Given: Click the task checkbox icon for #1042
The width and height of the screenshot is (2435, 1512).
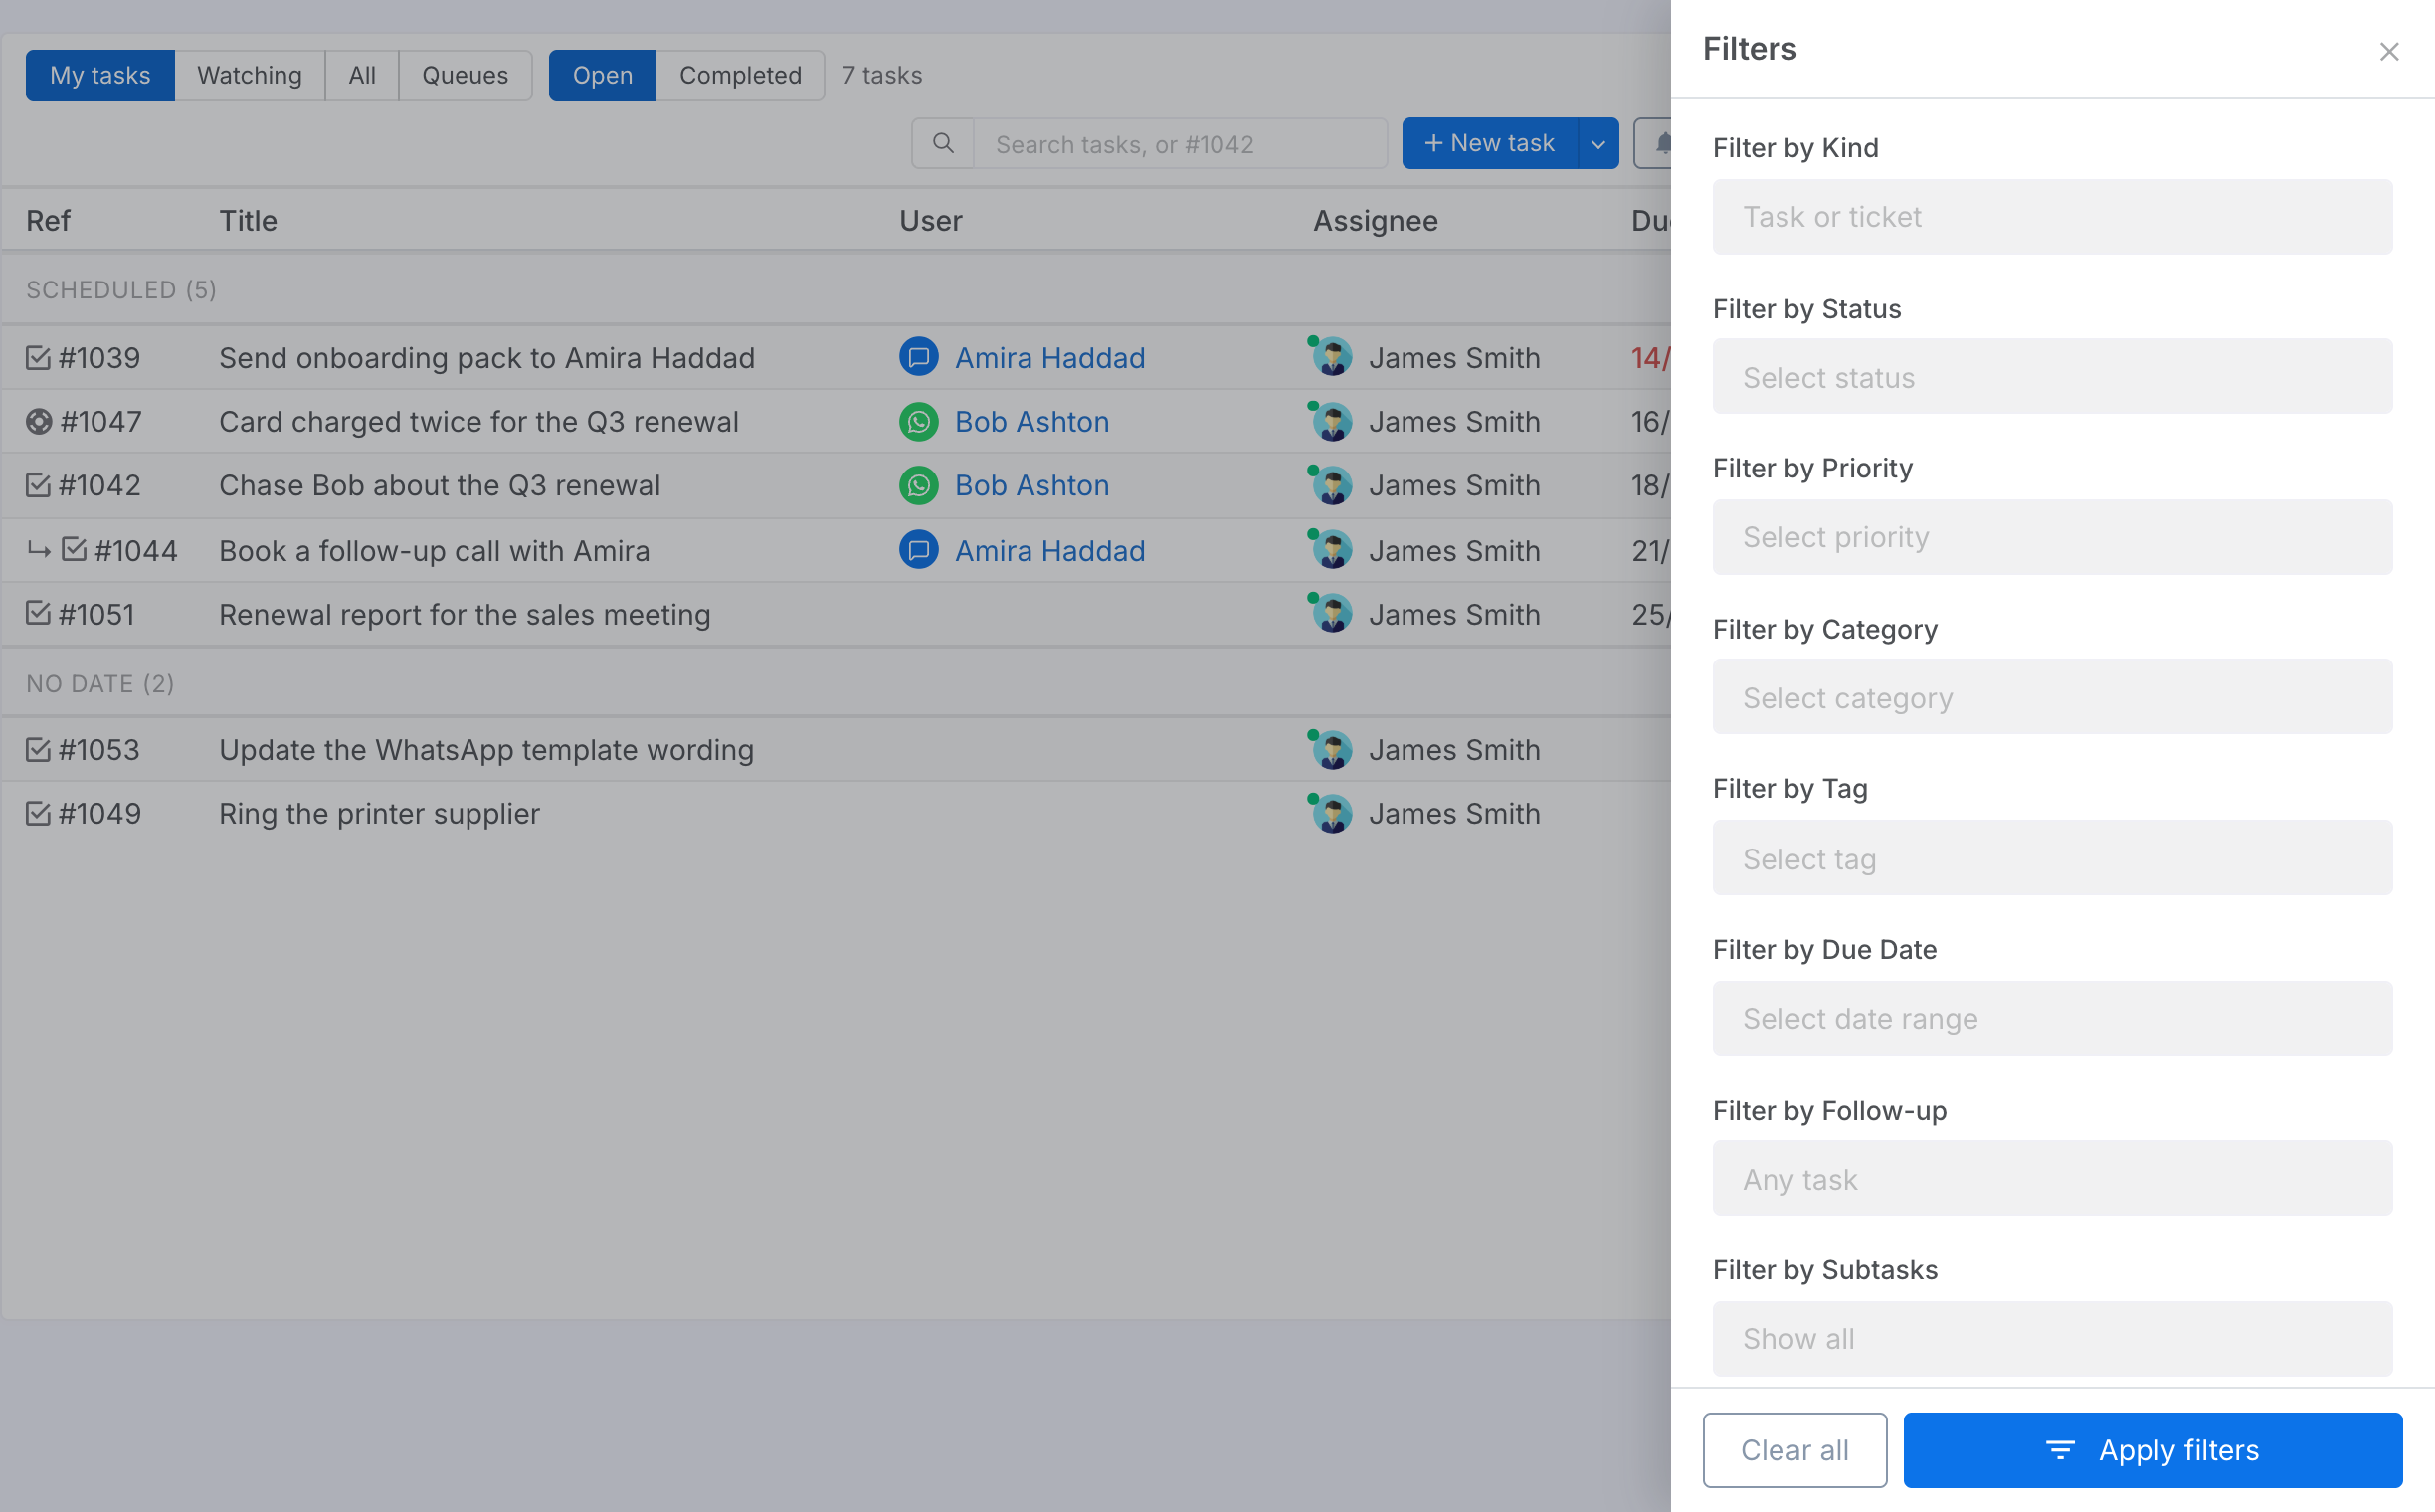Looking at the screenshot, I should click(38, 485).
